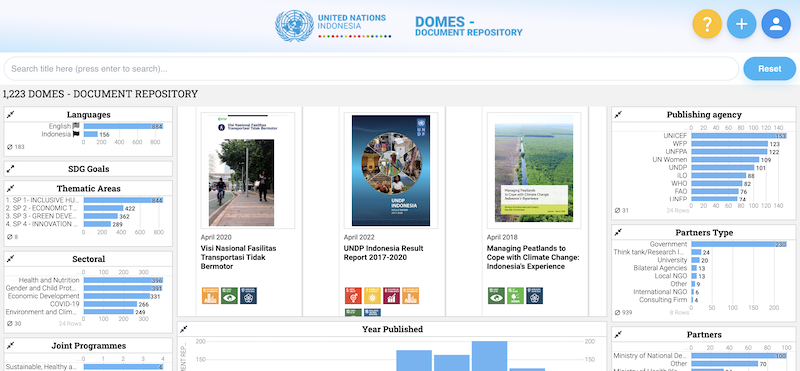Select the SP 2 - ECONOMIC T... bar
This screenshot has width=800, height=371.
pyautogui.click(x=104, y=208)
